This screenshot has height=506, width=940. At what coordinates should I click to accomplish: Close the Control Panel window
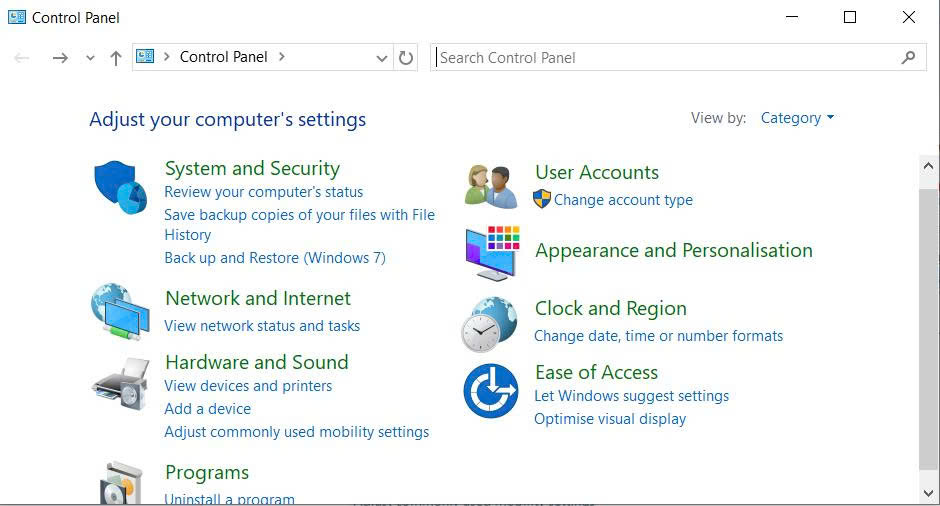(909, 17)
